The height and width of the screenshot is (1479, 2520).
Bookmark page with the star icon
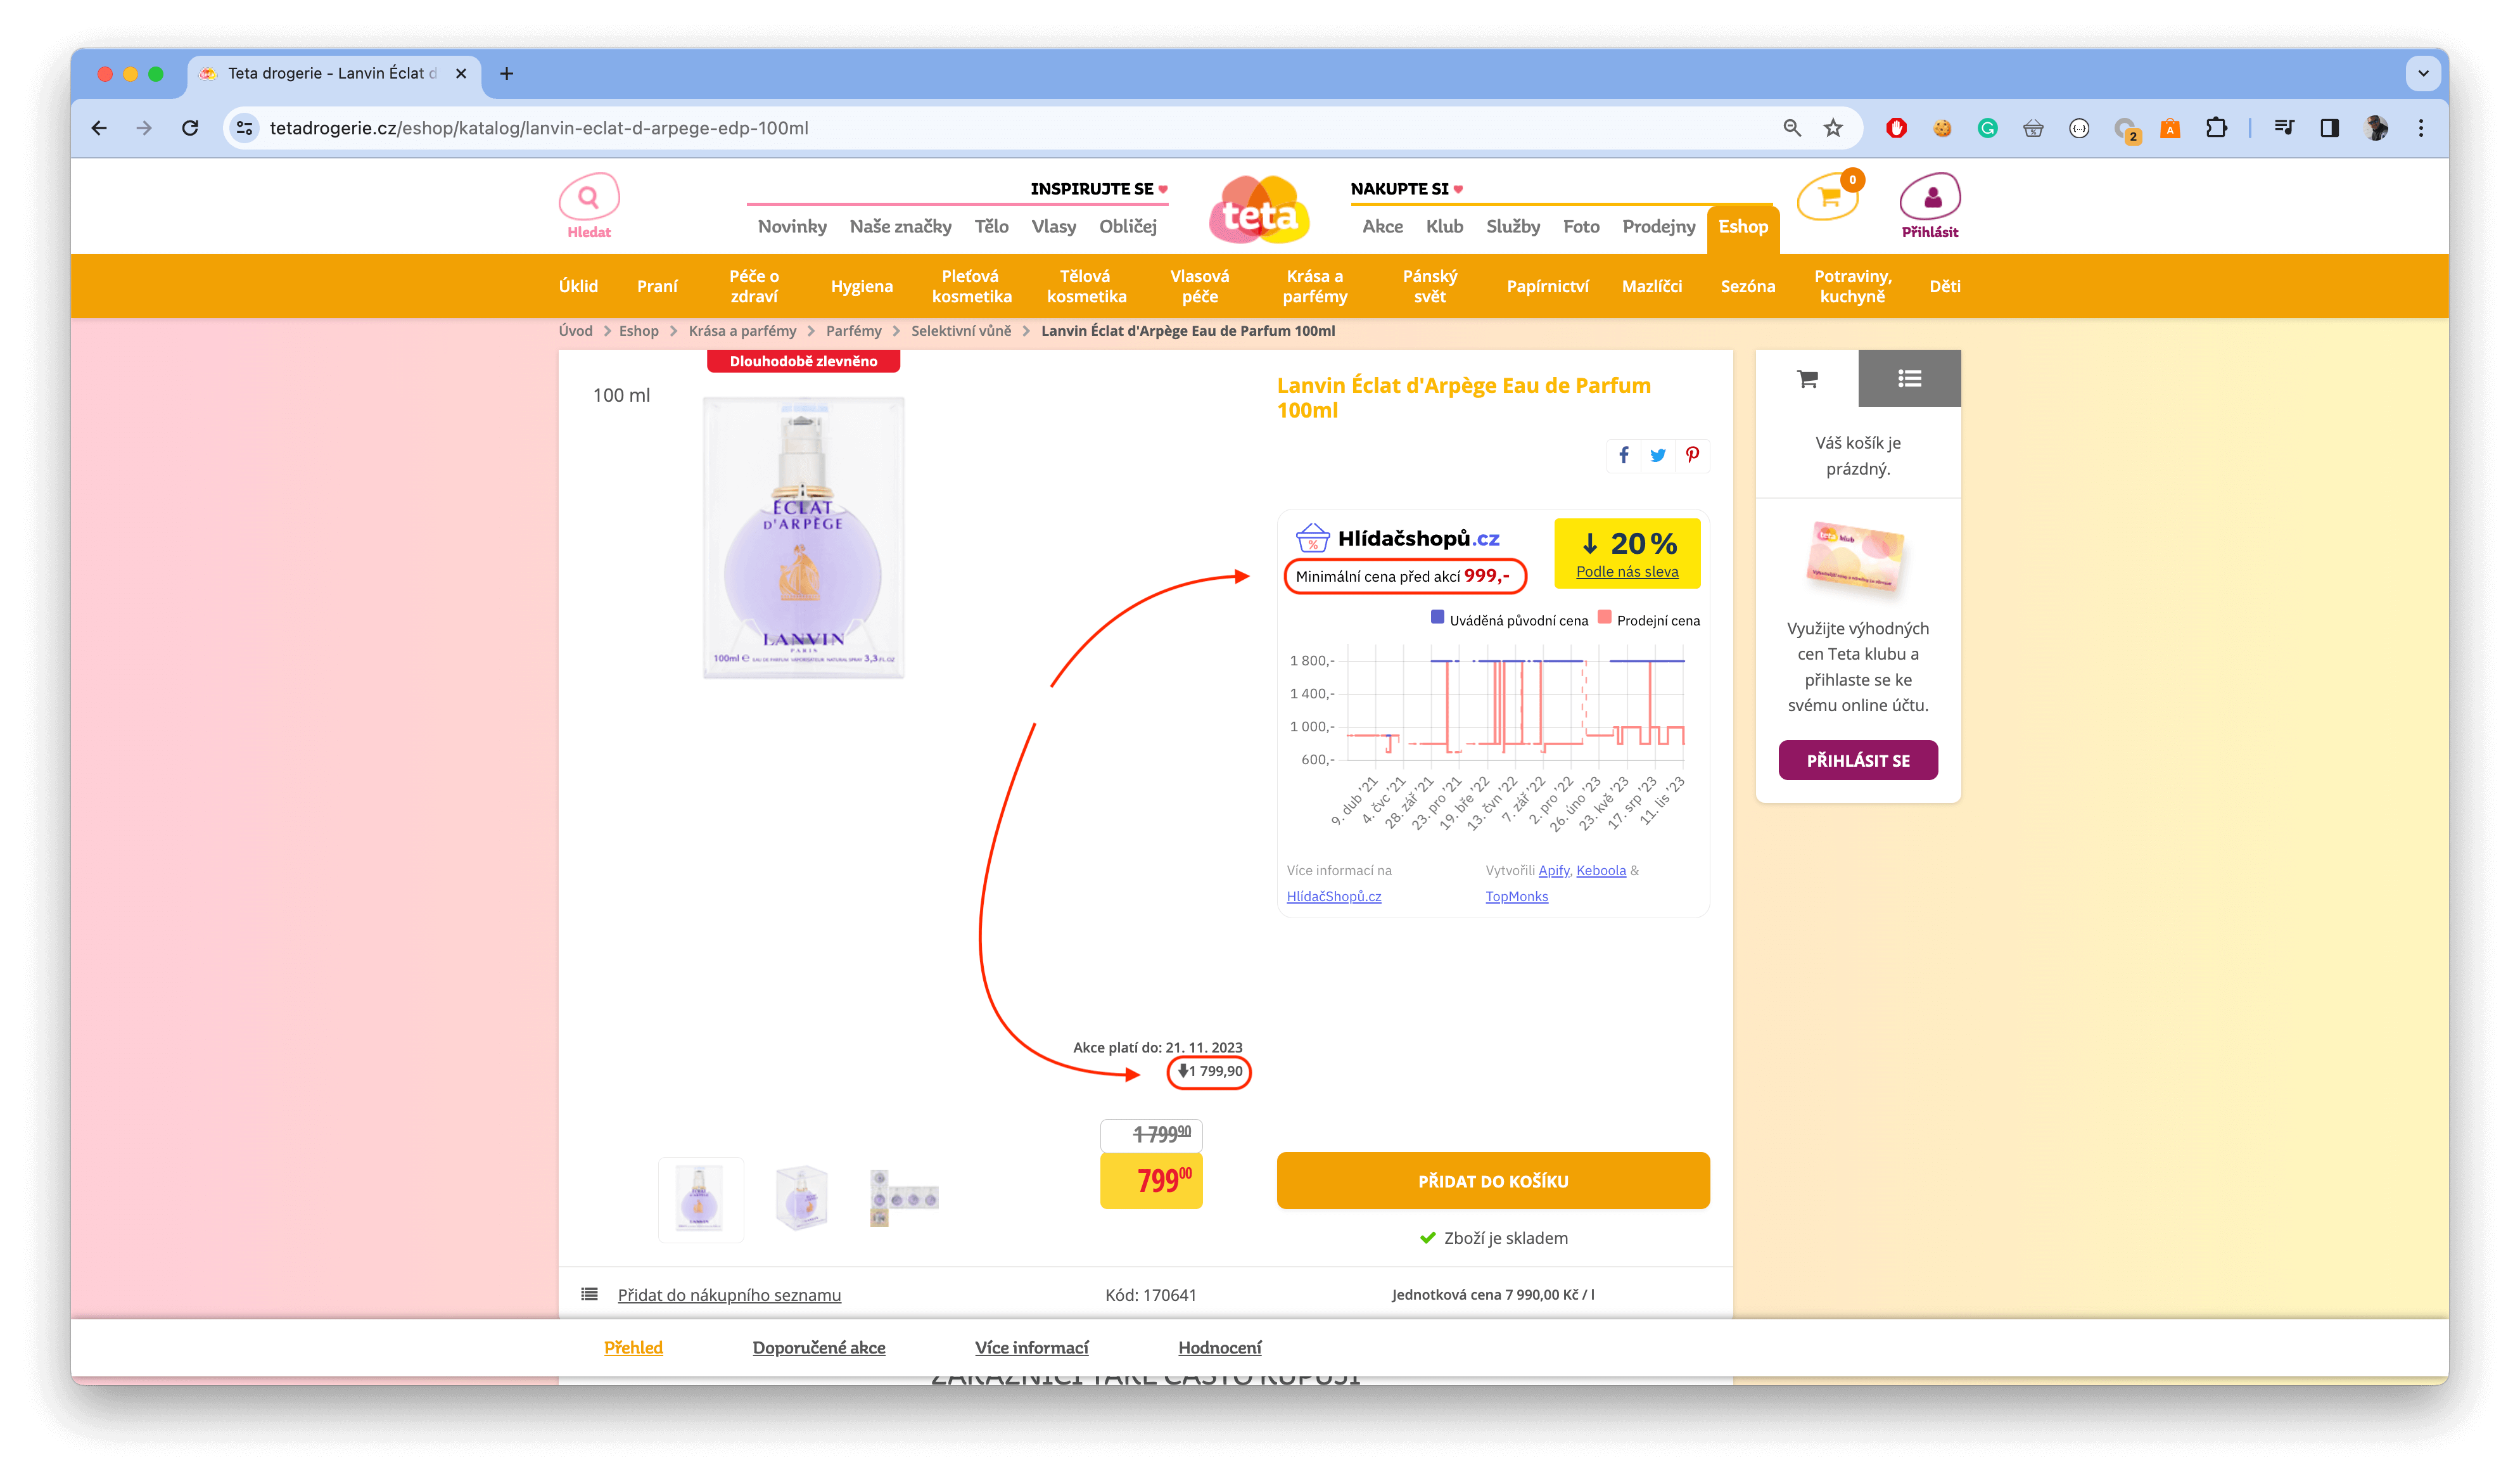tap(1832, 128)
